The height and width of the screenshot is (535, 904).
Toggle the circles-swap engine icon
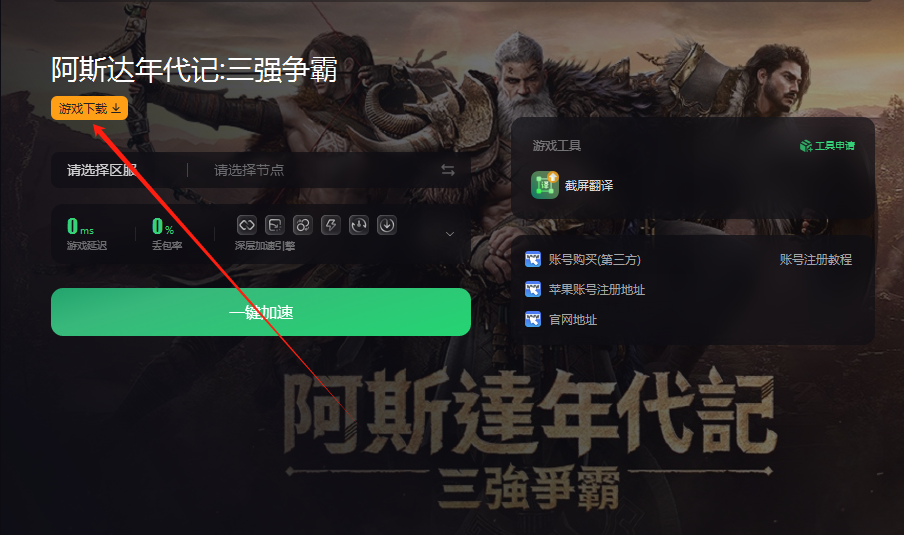click(x=303, y=225)
